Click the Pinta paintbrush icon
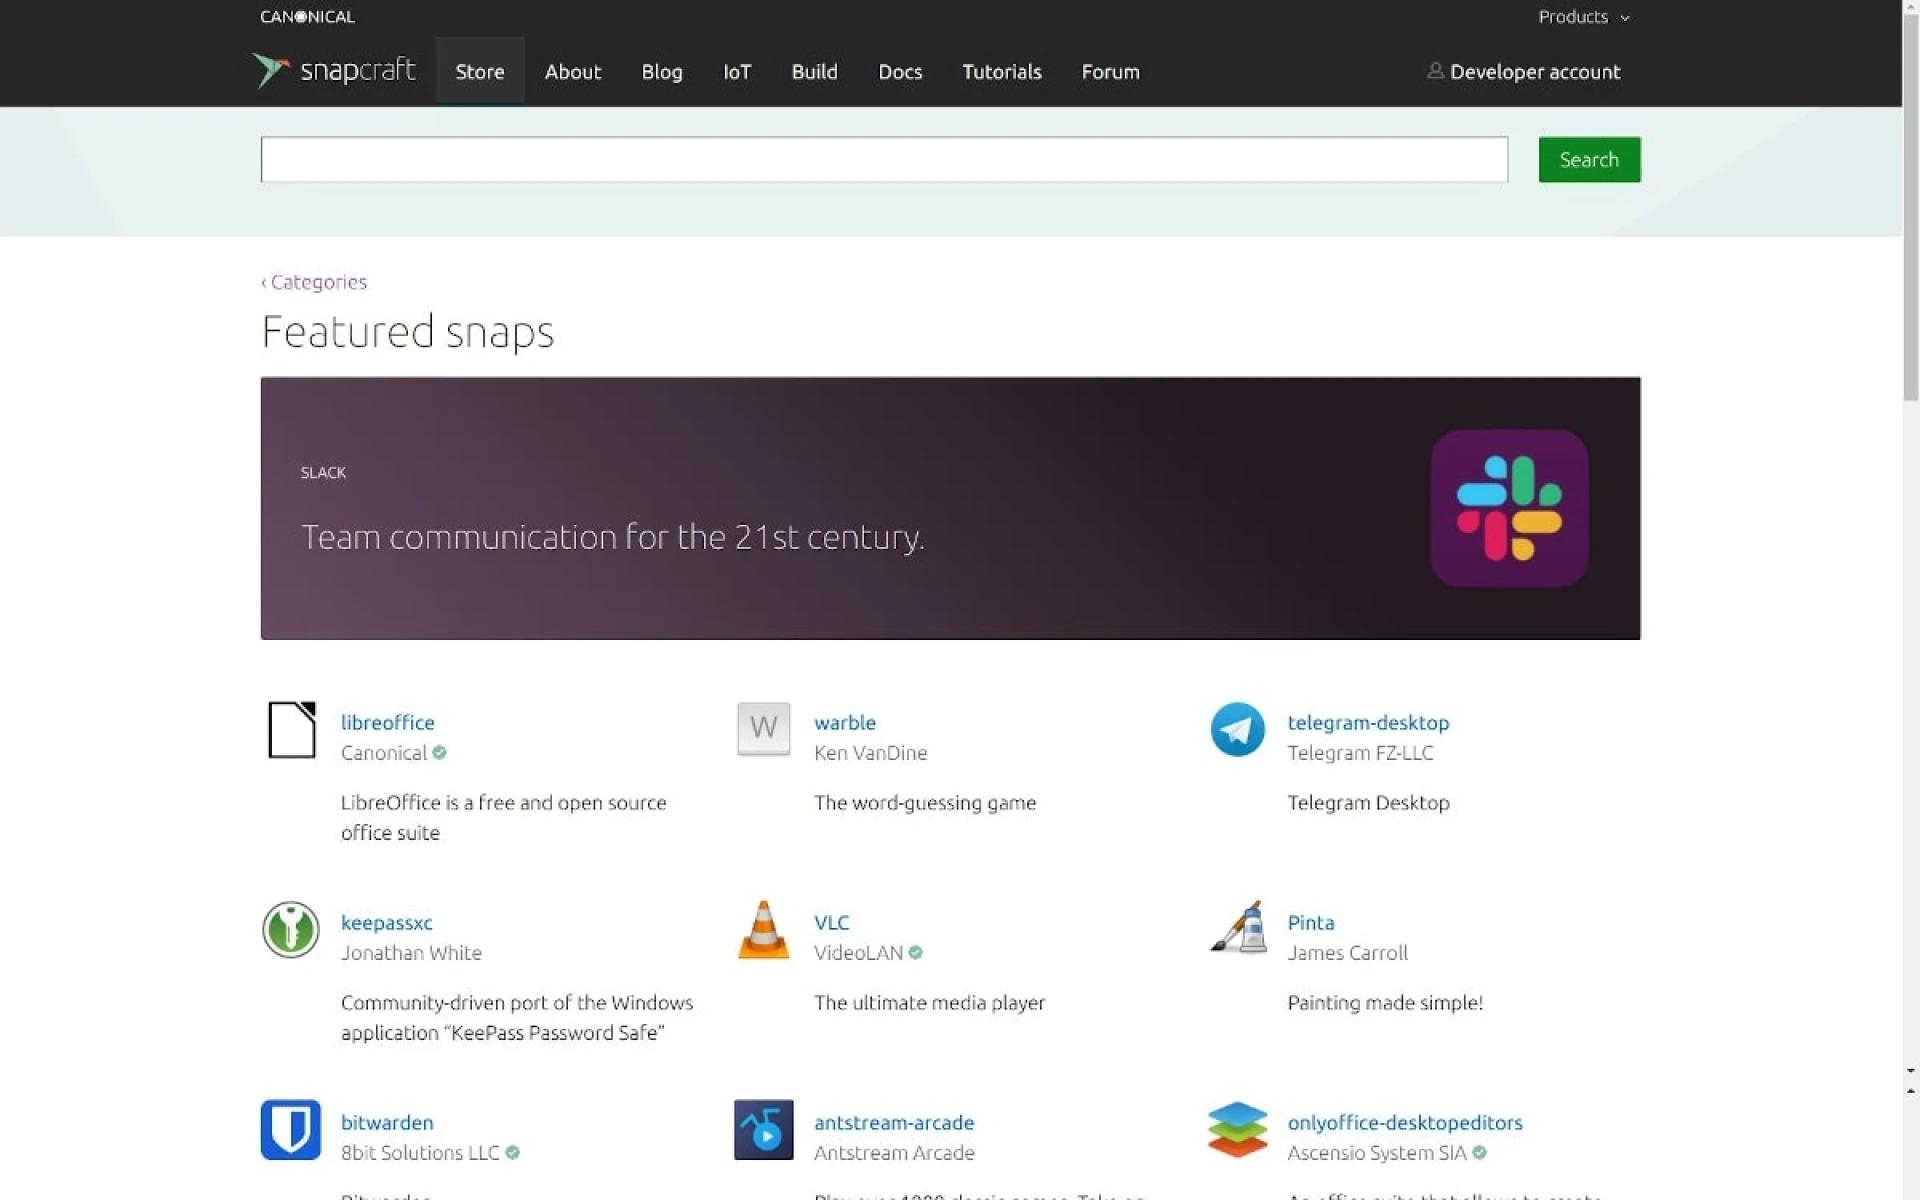 [x=1238, y=929]
